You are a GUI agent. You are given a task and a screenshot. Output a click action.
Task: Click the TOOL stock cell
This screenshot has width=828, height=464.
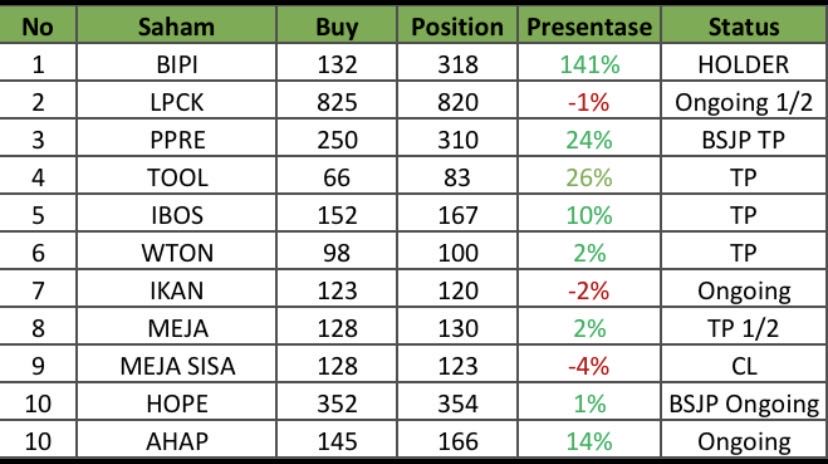176,178
